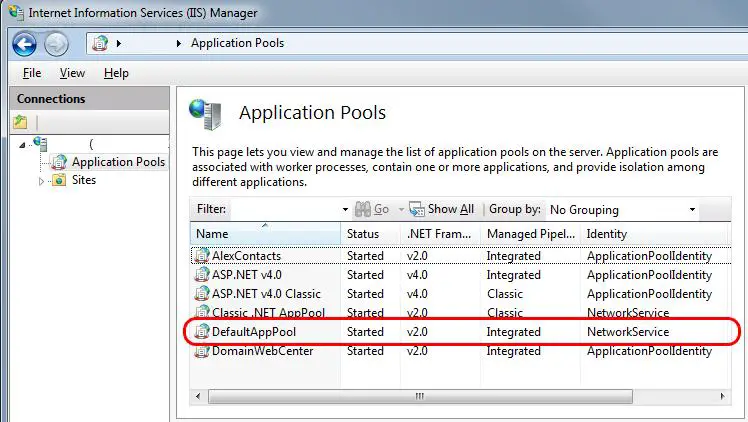Click the blue Back navigation arrow
748x422 pixels.
(x=24, y=44)
